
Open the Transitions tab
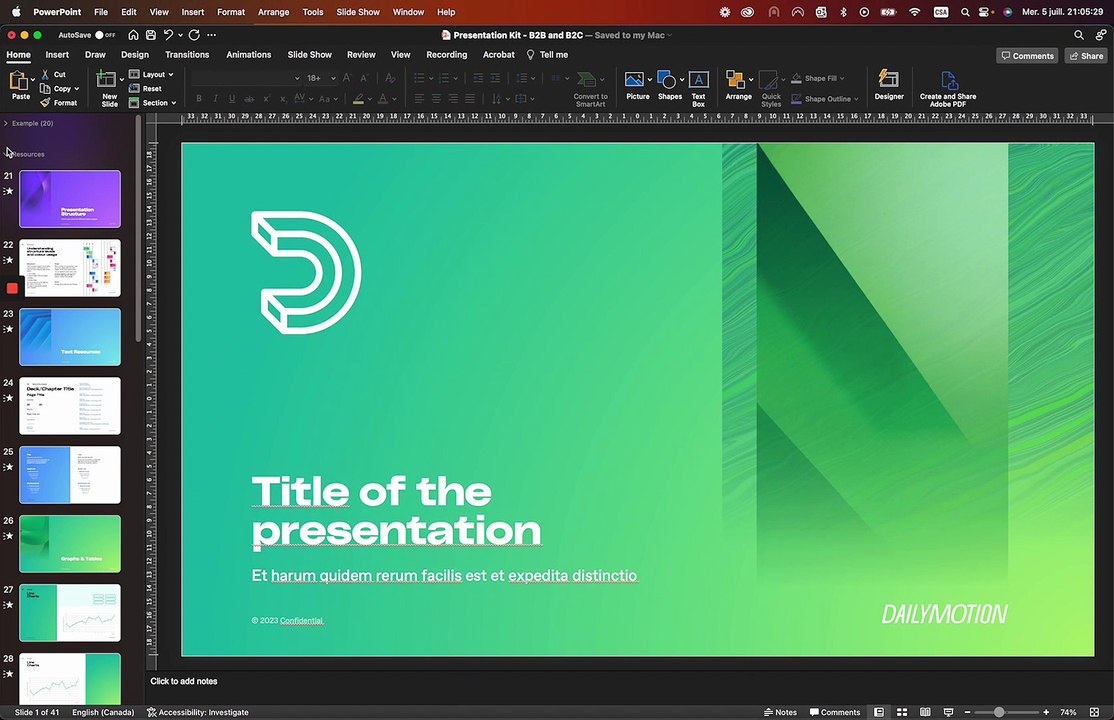tap(187, 55)
